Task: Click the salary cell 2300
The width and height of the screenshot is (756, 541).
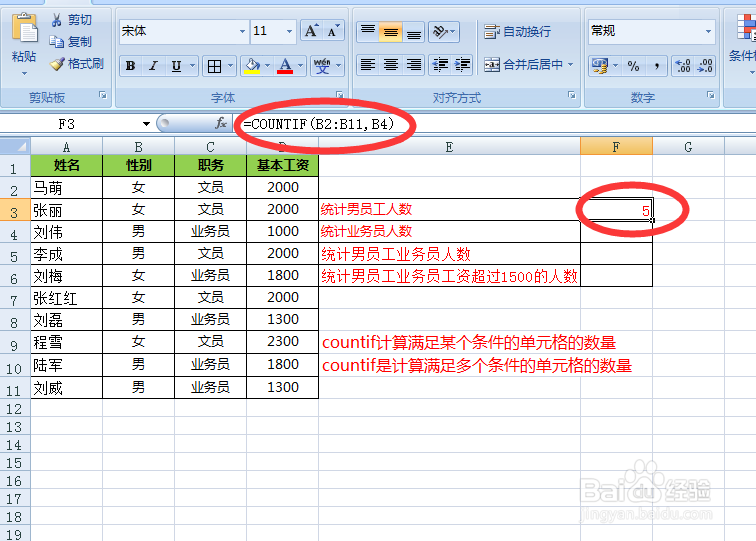Action: 283,341
